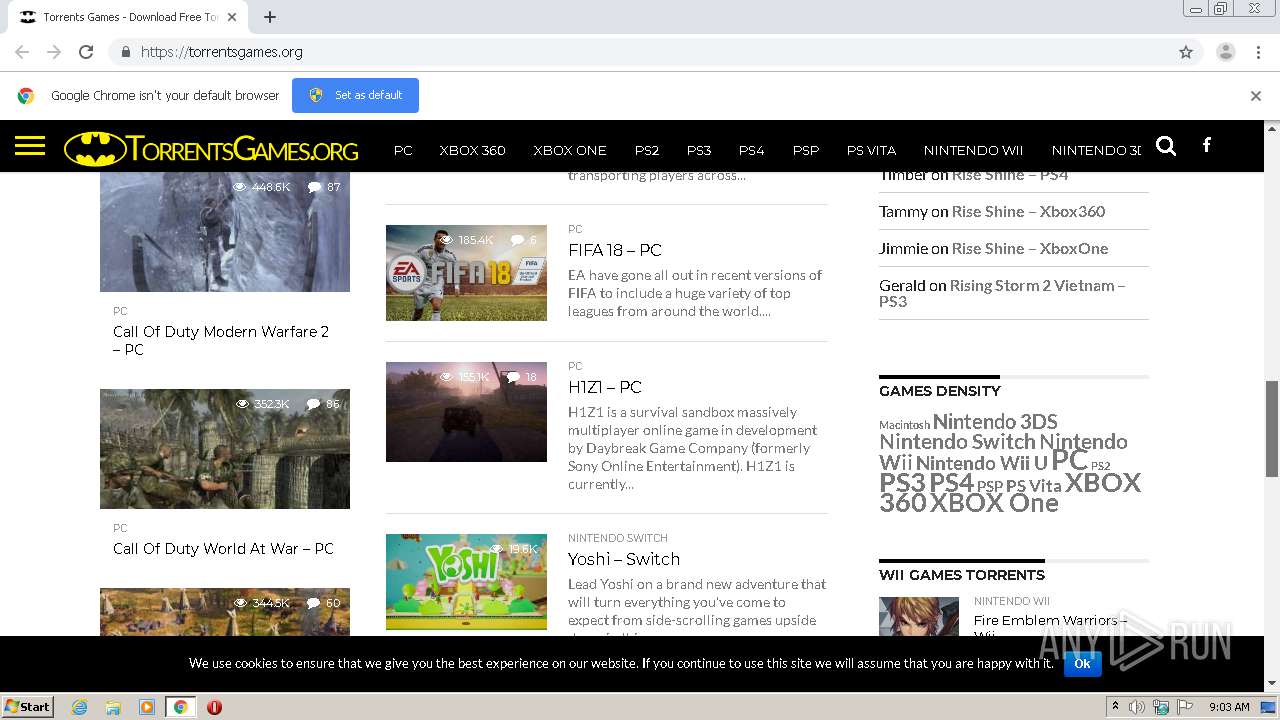This screenshot has height=720, width=1280.
Task: Show hidden tray icons arrow
Action: 1115,707
